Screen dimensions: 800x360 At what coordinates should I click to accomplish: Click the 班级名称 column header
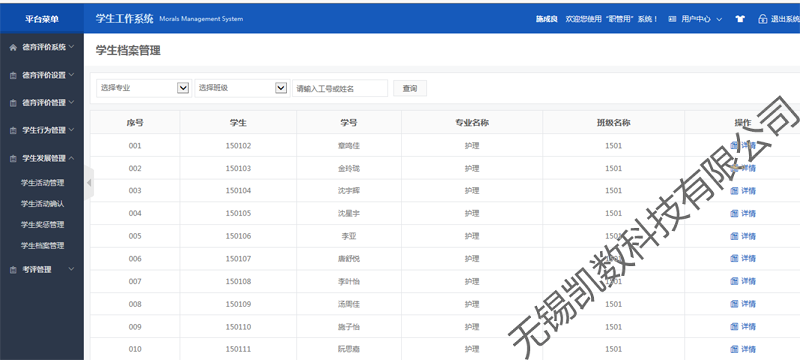click(613, 123)
